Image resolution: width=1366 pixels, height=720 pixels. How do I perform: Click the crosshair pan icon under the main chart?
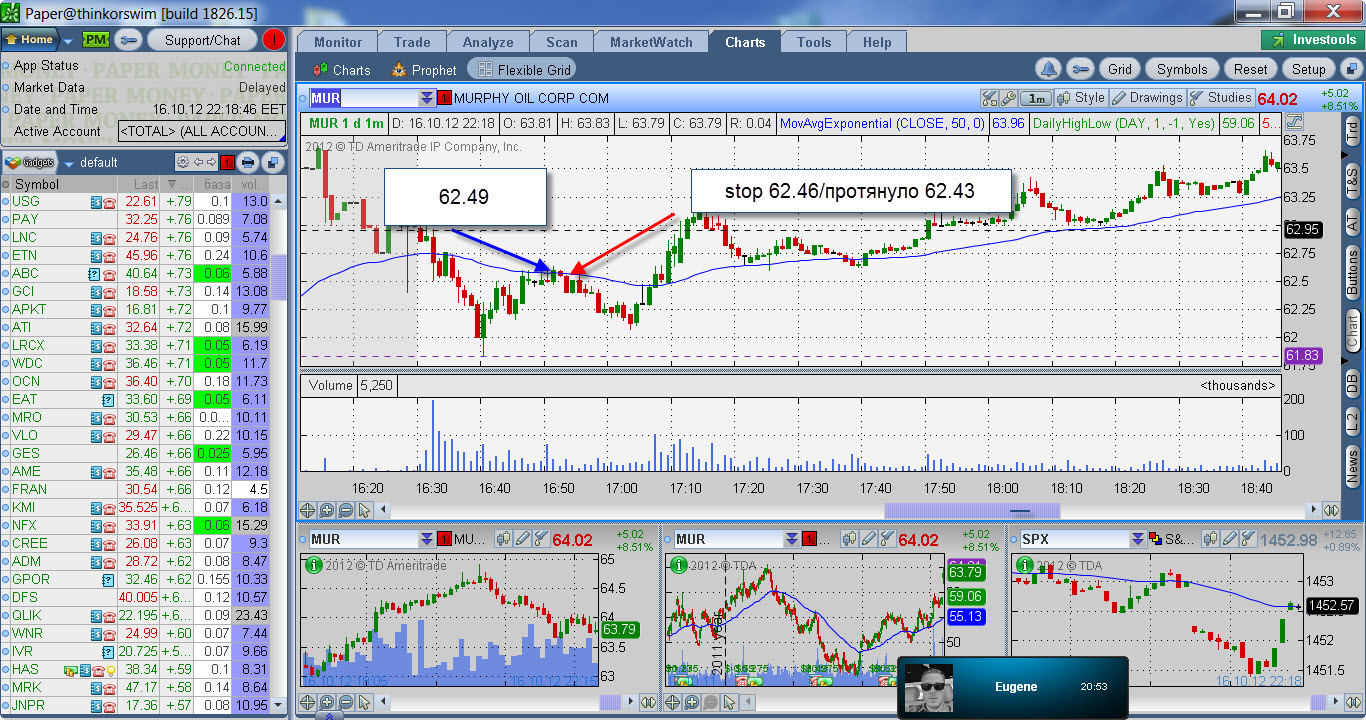pos(308,510)
